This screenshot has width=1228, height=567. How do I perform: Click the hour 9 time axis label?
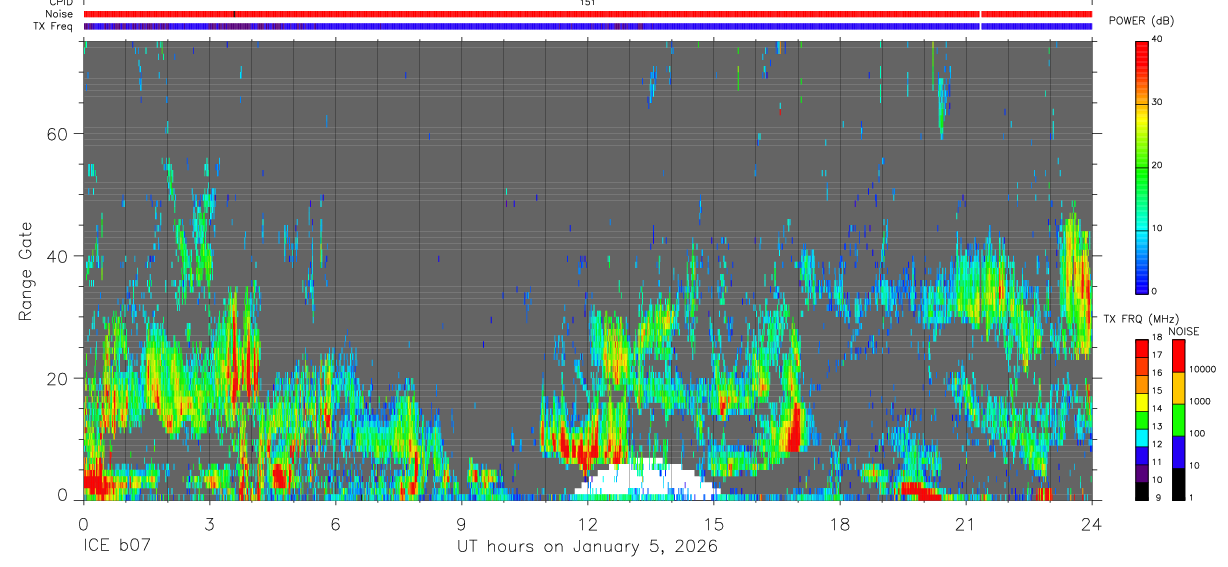tap(461, 524)
